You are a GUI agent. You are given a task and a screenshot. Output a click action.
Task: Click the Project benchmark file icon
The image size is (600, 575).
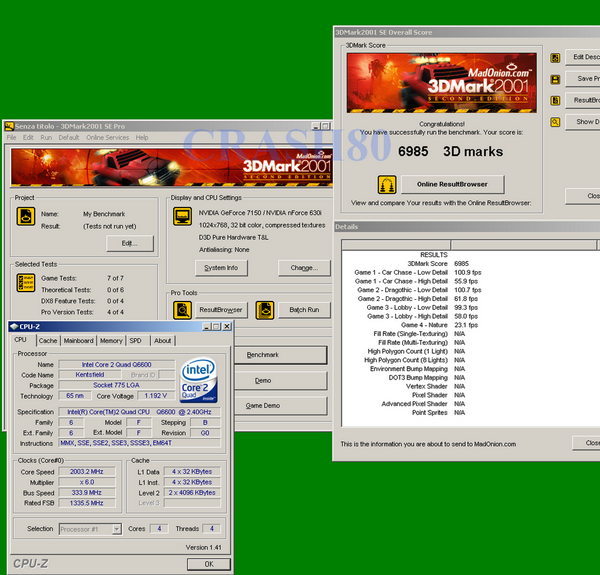[26, 216]
